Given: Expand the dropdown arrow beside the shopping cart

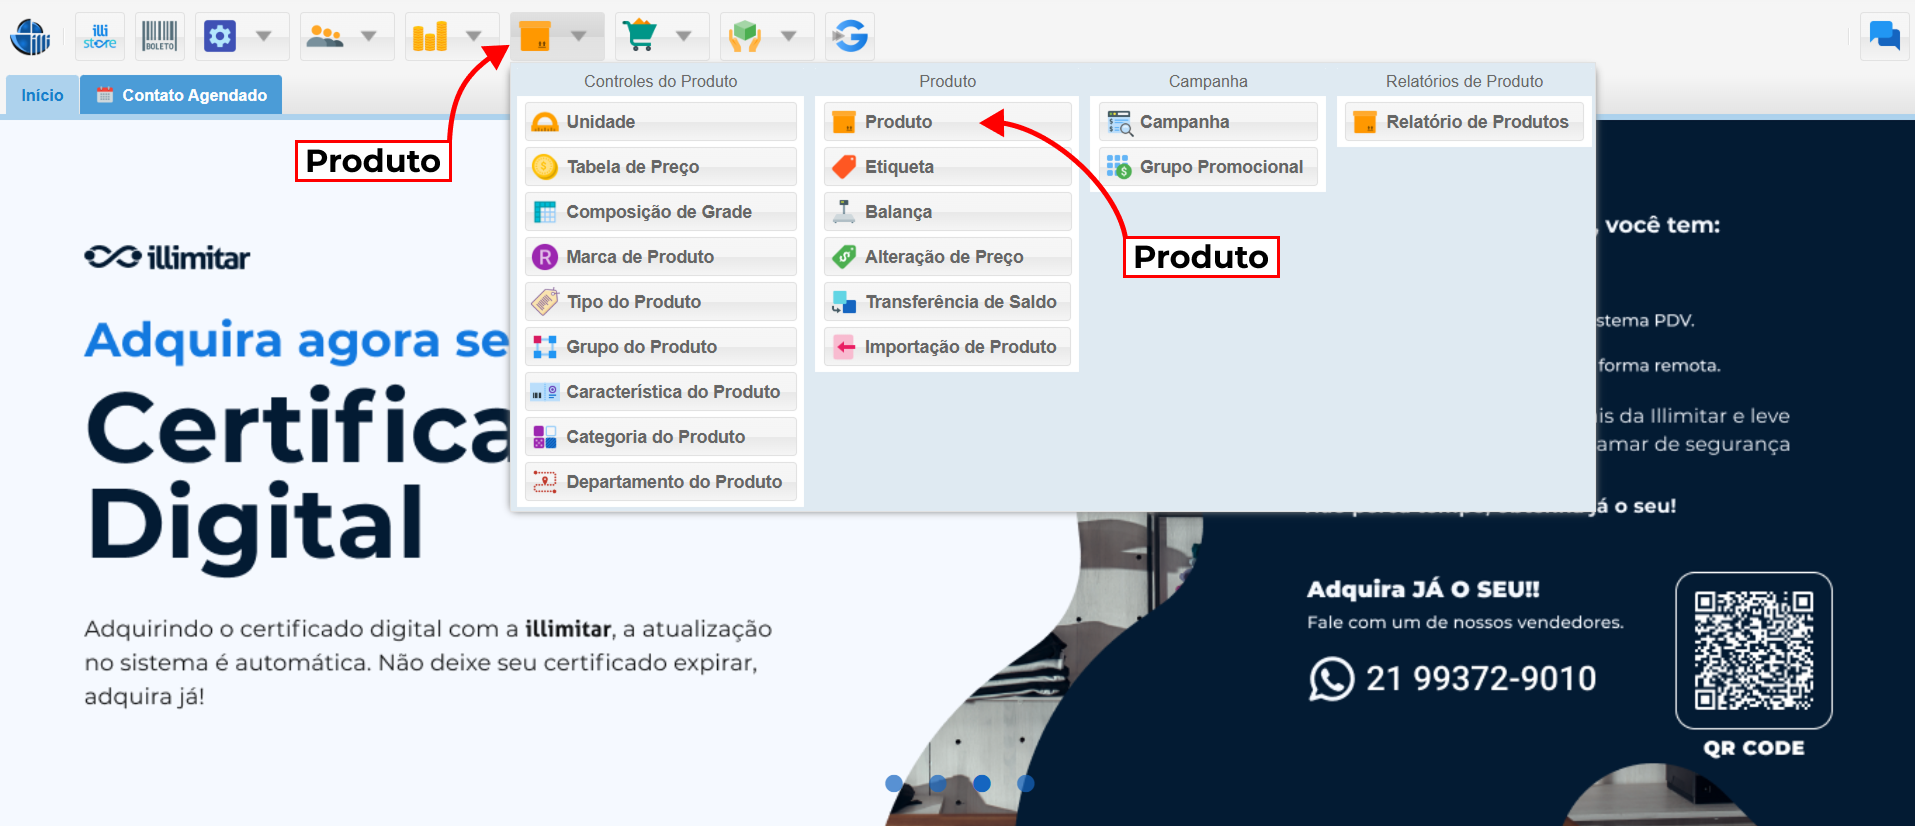Looking at the screenshot, I should [x=684, y=37].
